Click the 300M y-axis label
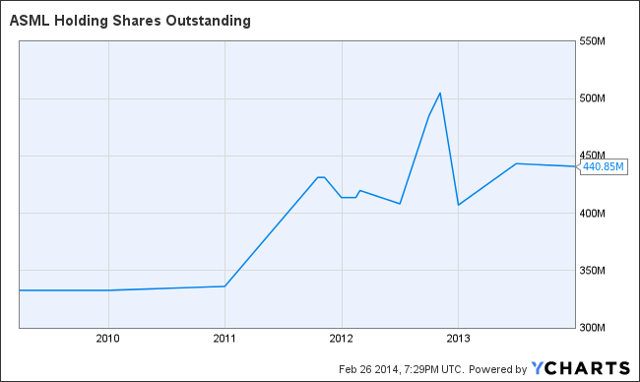The height and width of the screenshot is (382, 640). 592,327
